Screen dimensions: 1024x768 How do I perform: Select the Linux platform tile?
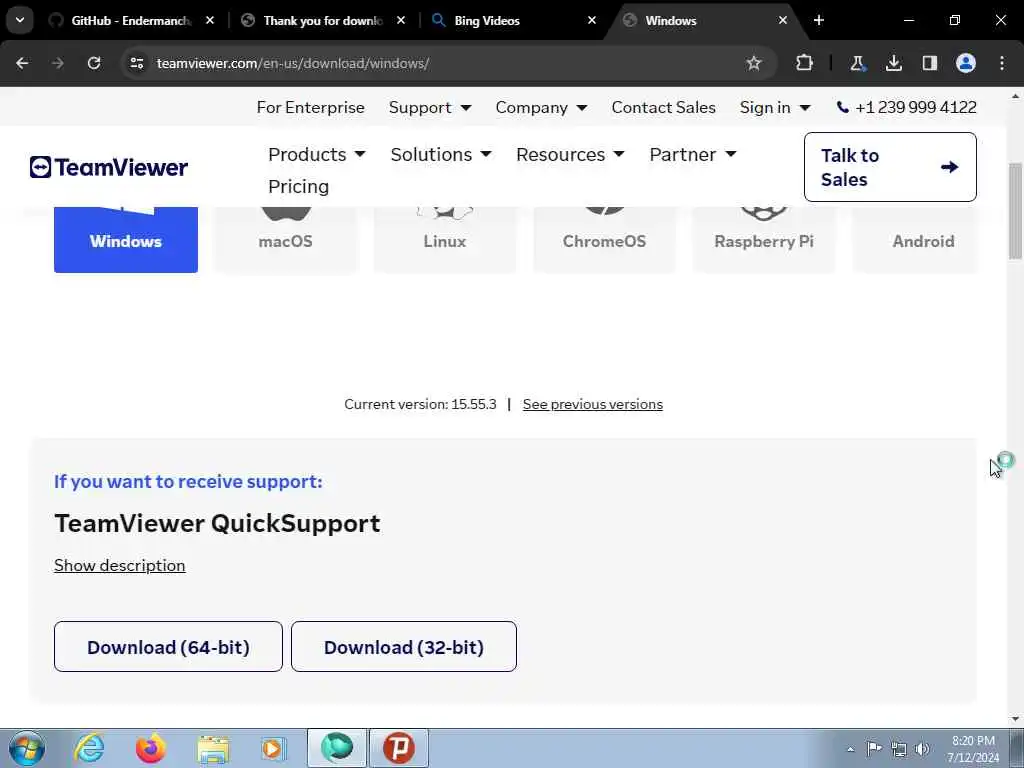(x=445, y=239)
